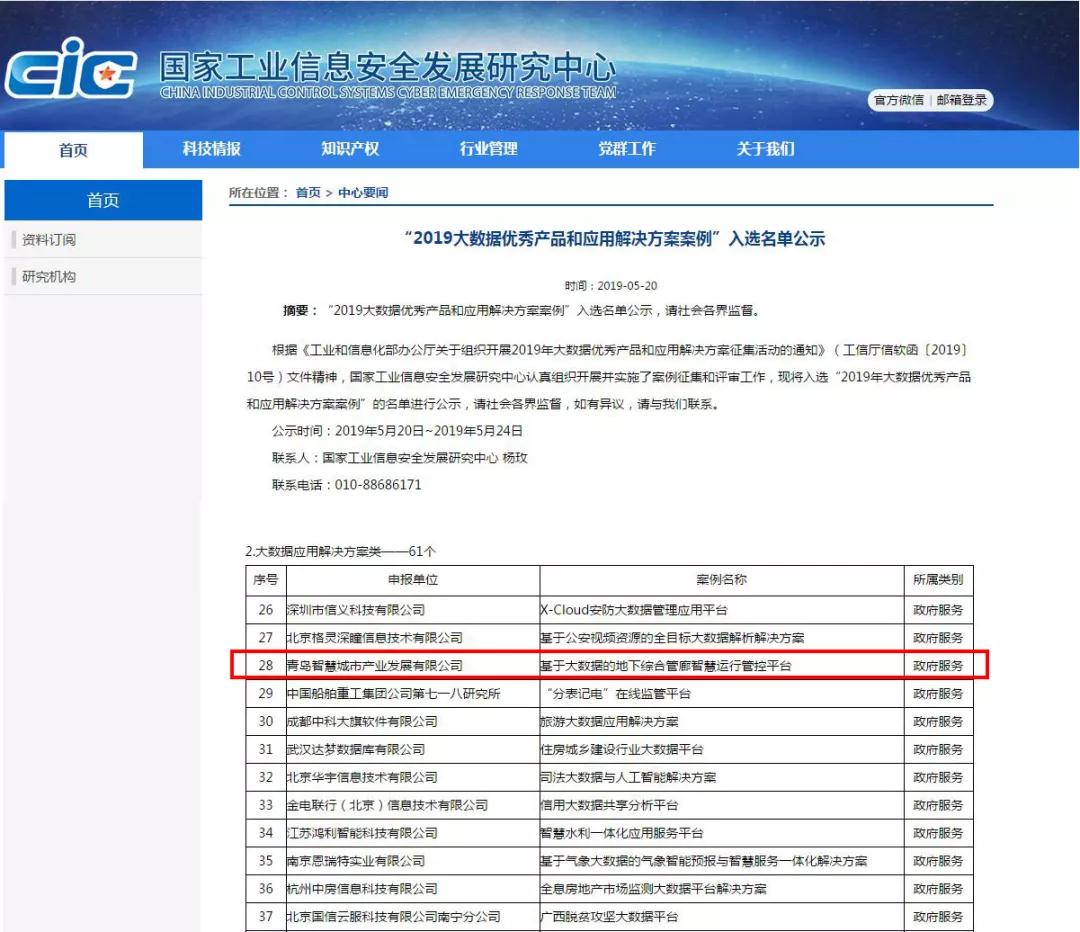
Task: Click the 联系人 line
Action: [399, 458]
